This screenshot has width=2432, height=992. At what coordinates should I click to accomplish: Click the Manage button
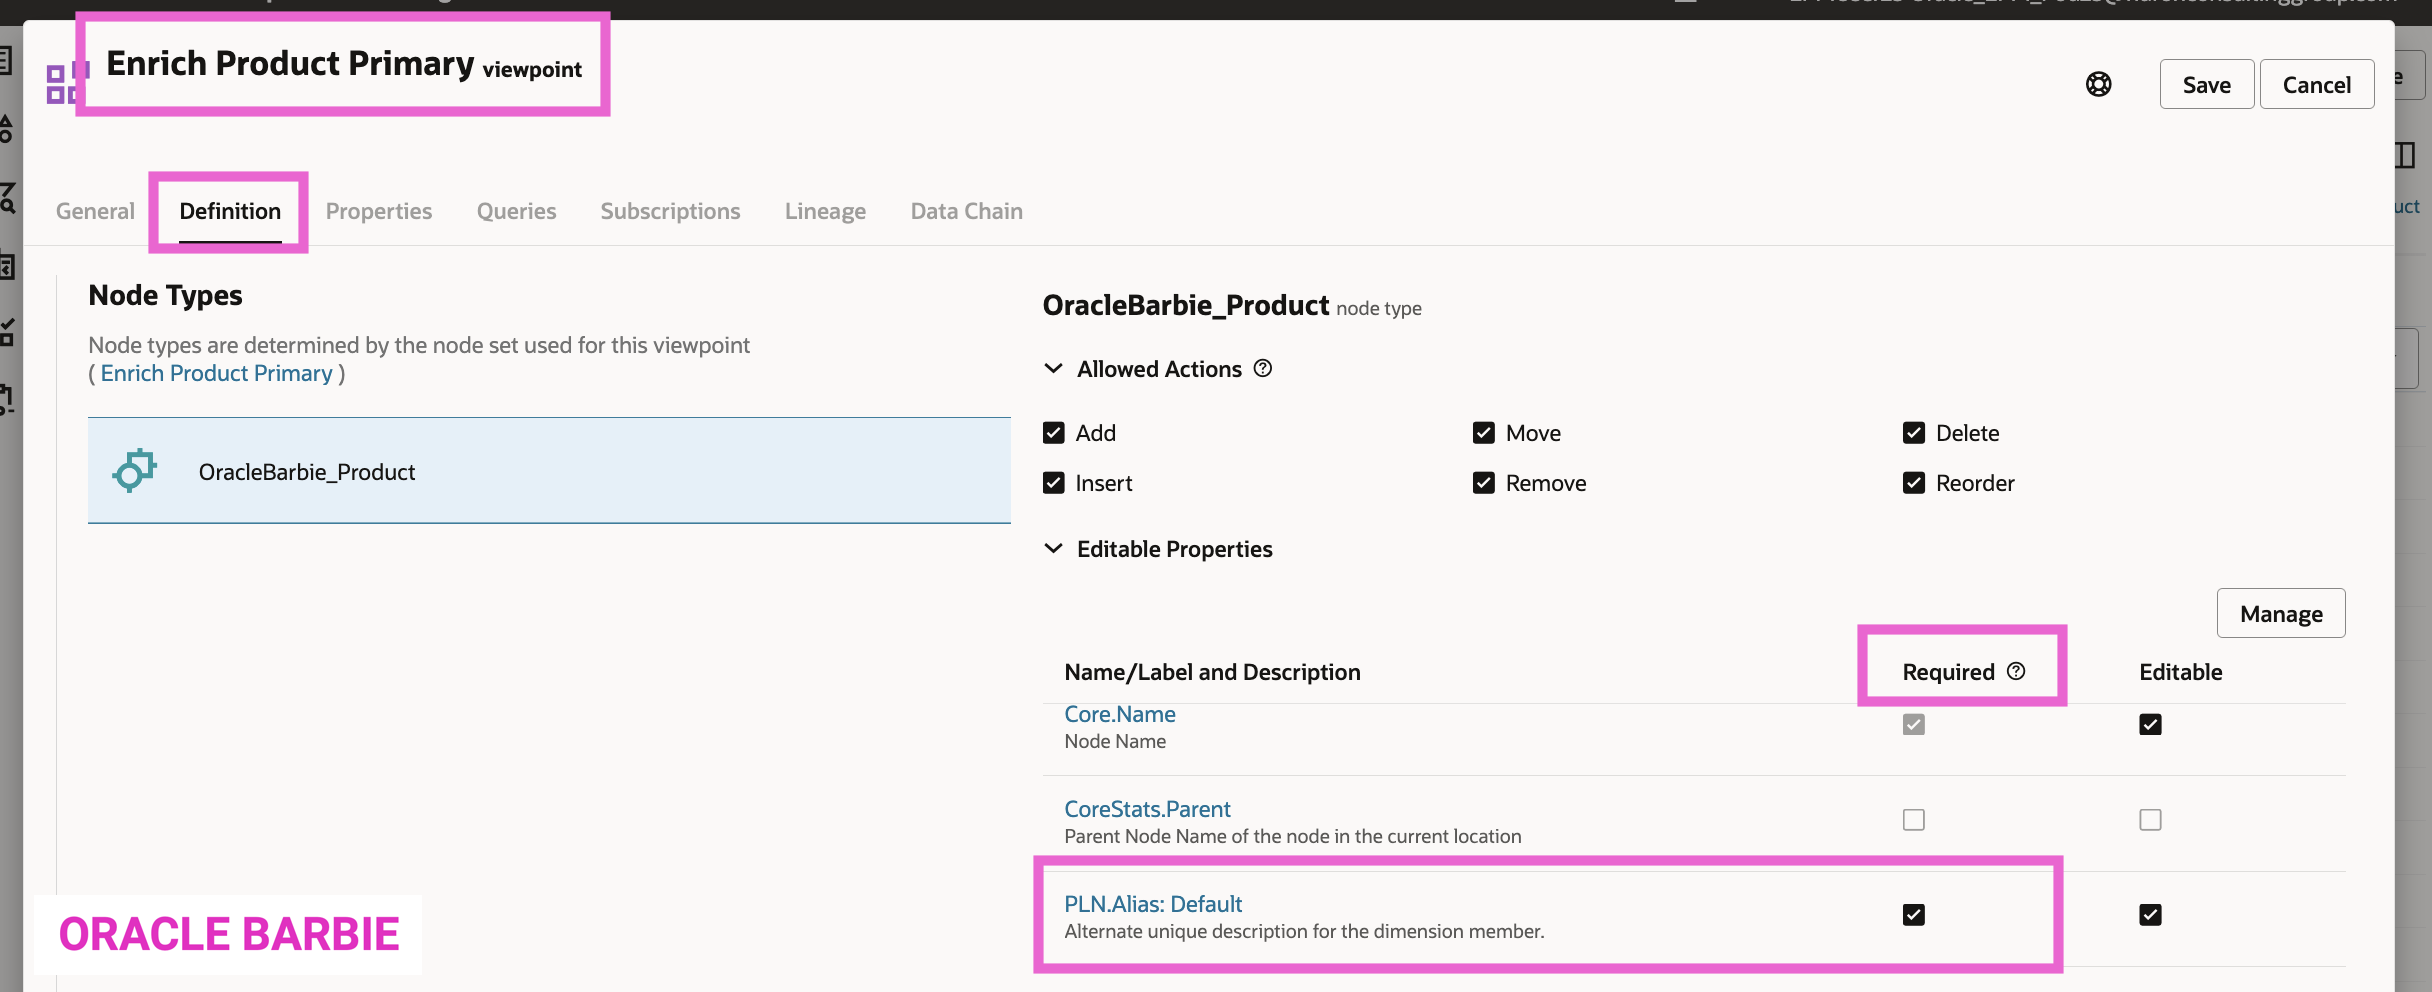2280,613
